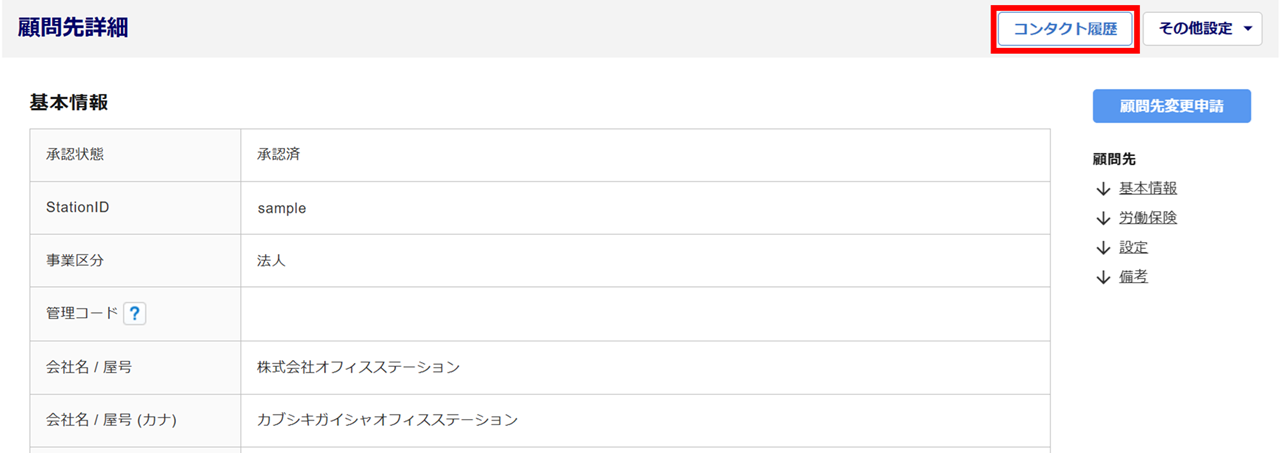
Task: Click the empty 管理コード value cell
Action: point(645,314)
